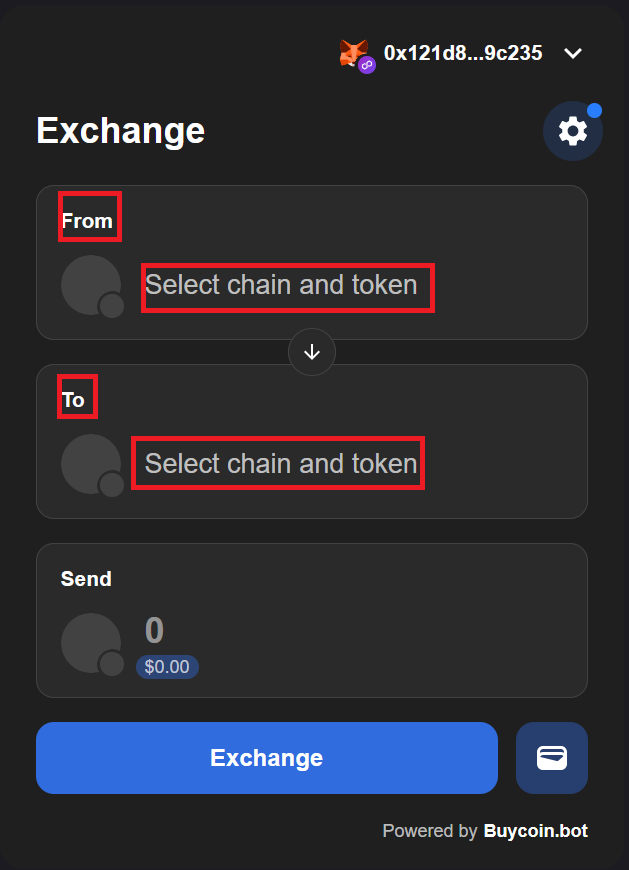The height and width of the screenshot is (870, 629).
Task: Click the From token placeholder circle
Action: coord(89,283)
